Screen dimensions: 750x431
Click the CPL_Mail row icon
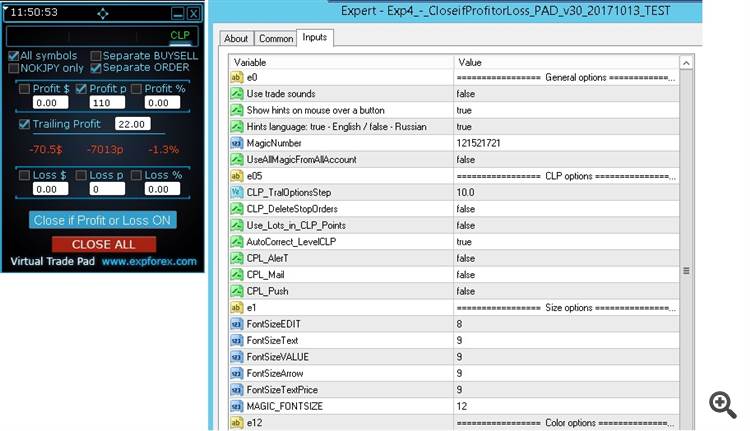coord(236,275)
